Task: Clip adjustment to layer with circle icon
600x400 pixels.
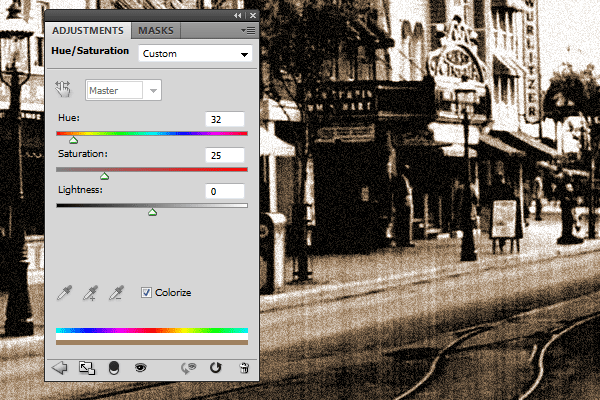Action: (114, 368)
